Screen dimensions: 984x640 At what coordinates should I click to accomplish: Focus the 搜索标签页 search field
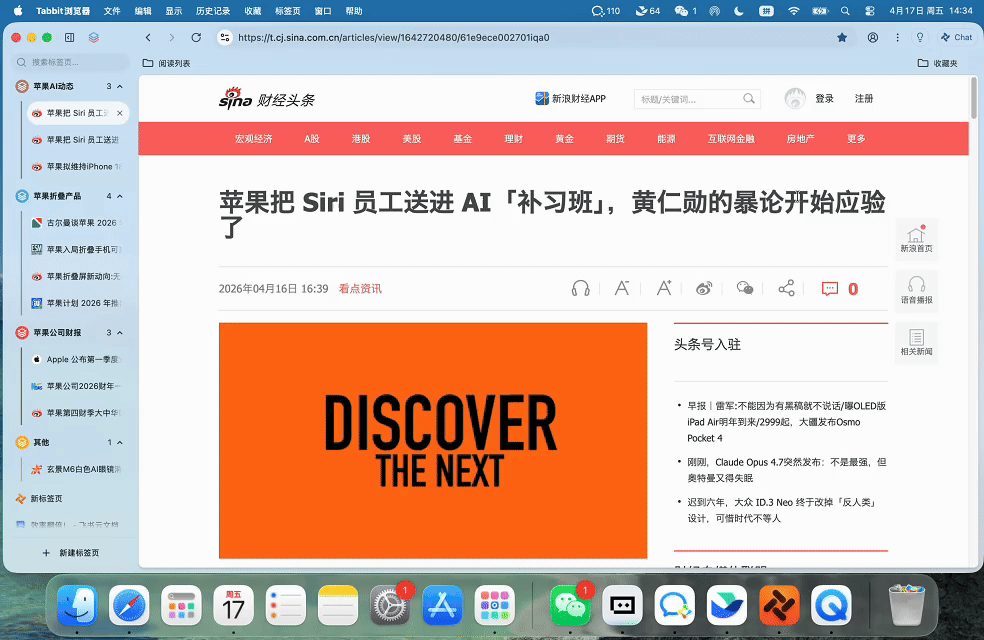[x=70, y=62]
